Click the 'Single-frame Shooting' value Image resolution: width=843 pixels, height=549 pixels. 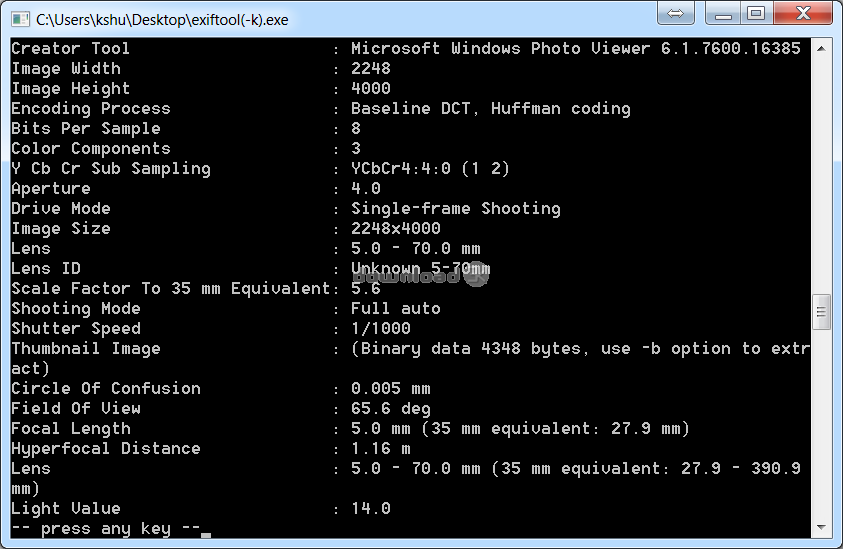tap(456, 208)
